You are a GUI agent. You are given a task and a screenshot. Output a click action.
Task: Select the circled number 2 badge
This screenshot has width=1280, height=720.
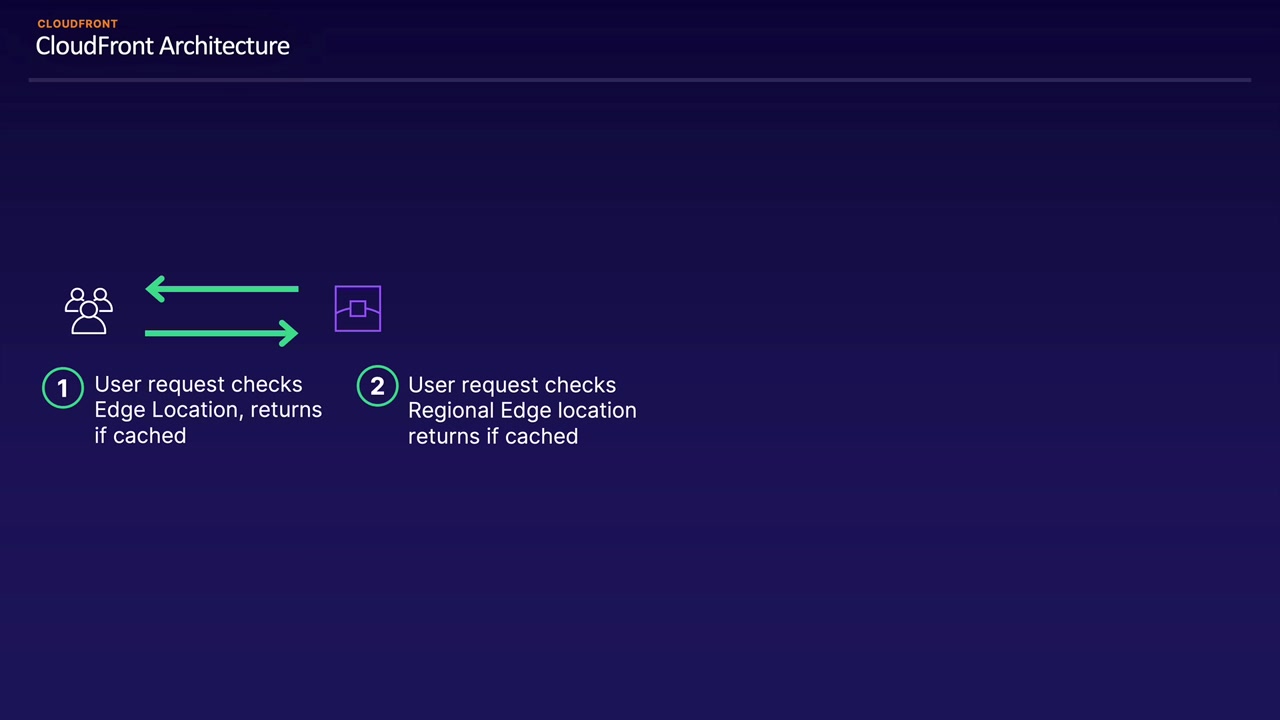point(377,387)
